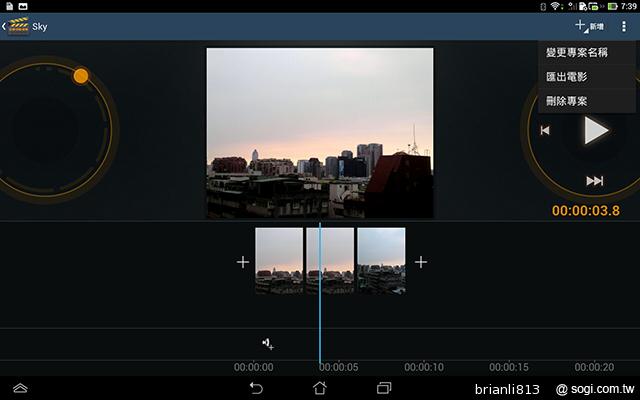Tap the second notification icon in status bar
This screenshot has height=400, width=640.
[x=23, y=6]
